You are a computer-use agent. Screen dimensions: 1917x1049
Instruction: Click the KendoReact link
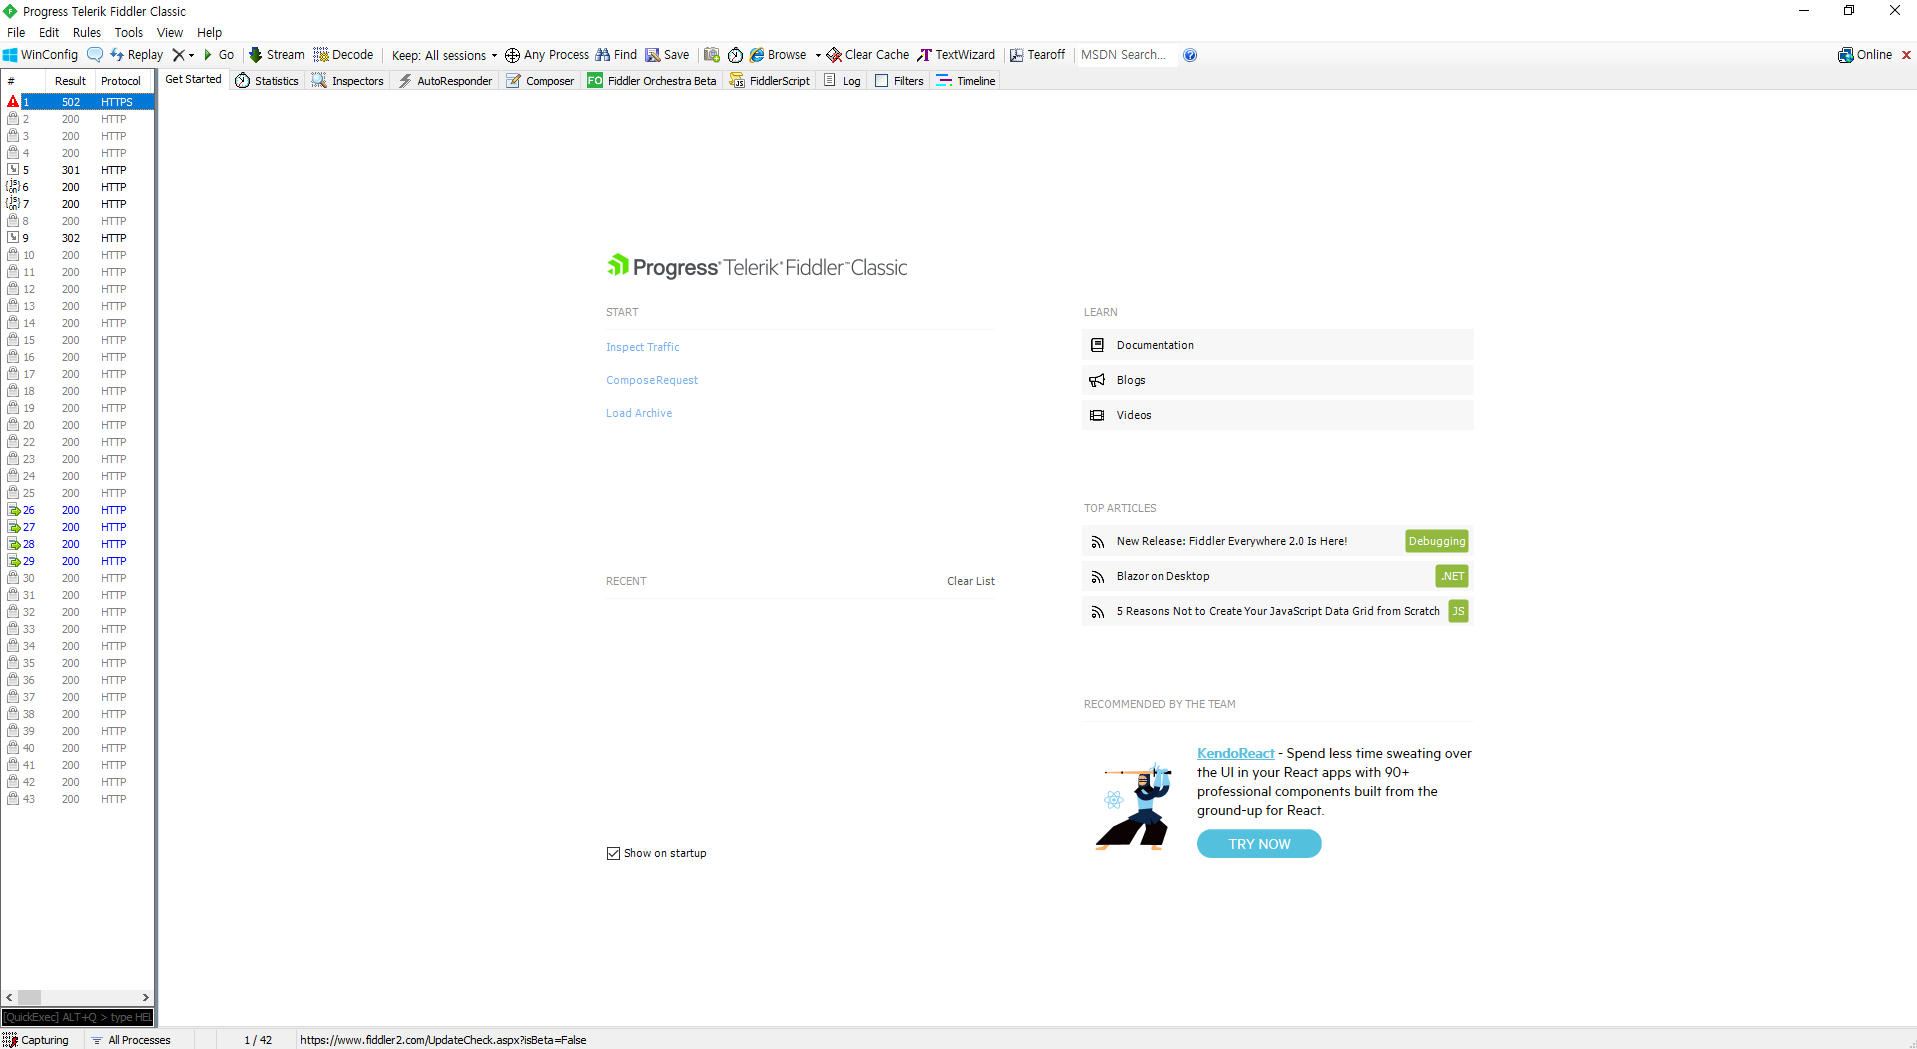click(x=1236, y=753)
